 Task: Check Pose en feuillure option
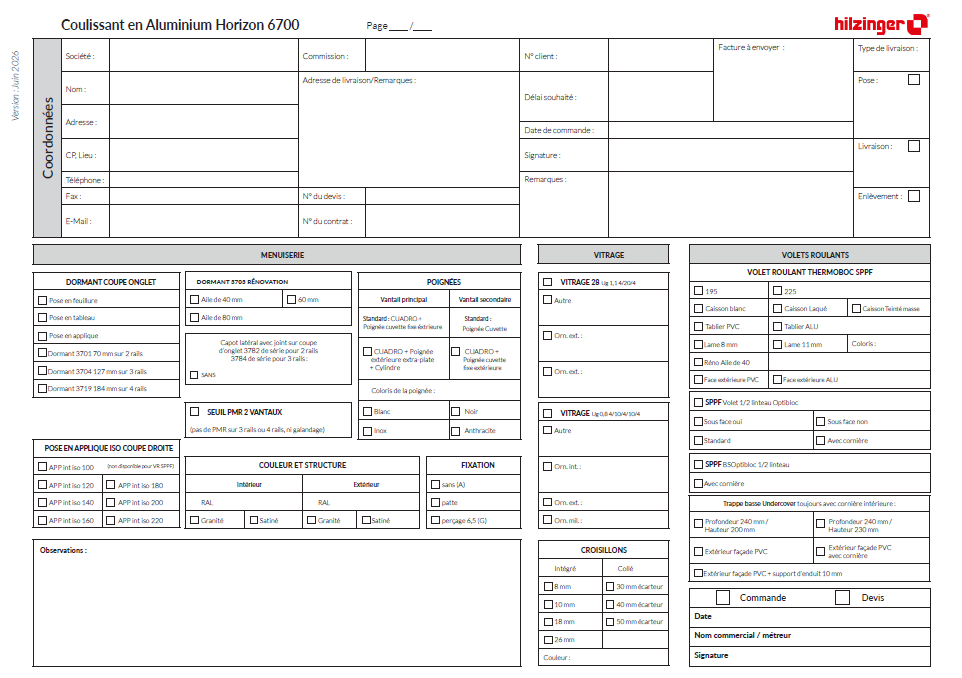click(42, 301)
